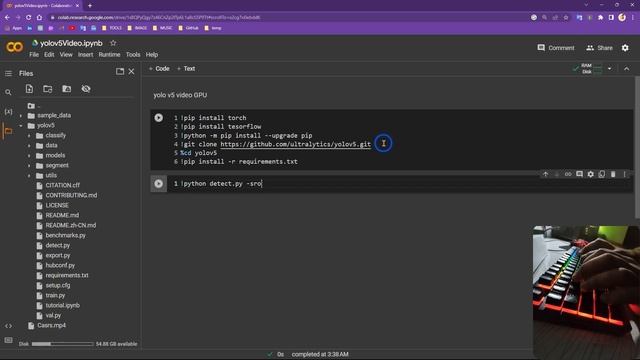Expand the models folder

point(29,156)
